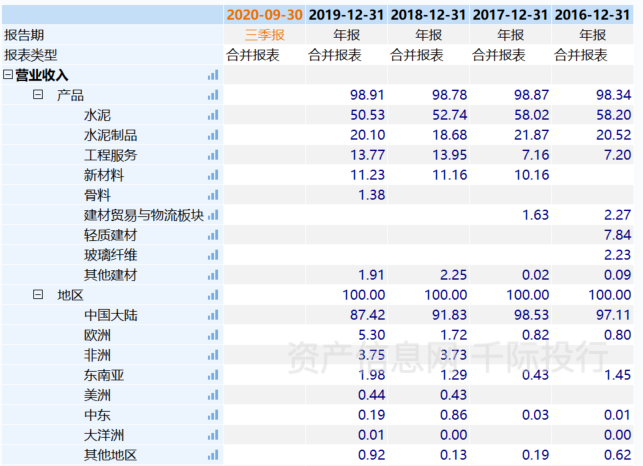
Task: Show the chart for the 营业收入 row
Action: [212, 75]
